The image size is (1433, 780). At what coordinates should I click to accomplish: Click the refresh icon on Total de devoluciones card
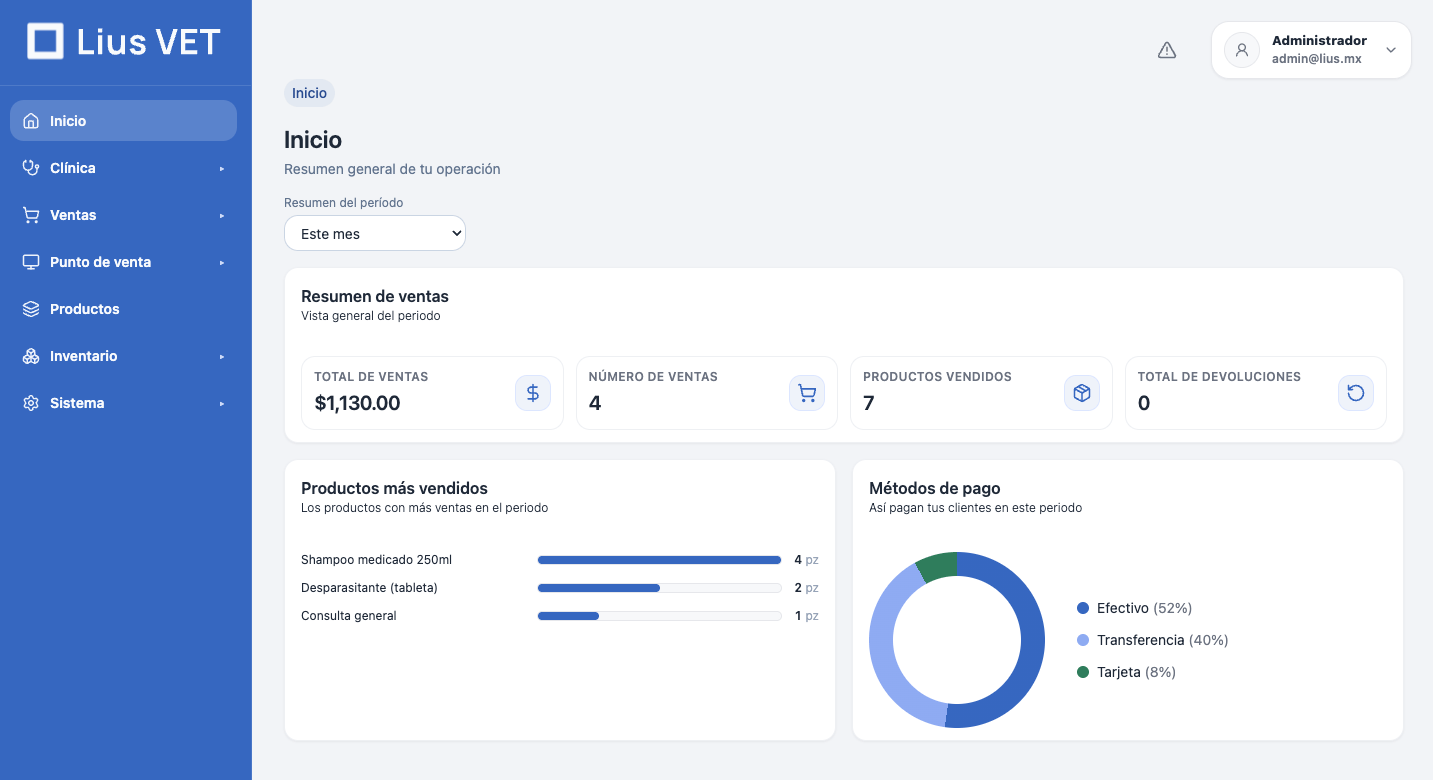click(x=1355, y=393)
